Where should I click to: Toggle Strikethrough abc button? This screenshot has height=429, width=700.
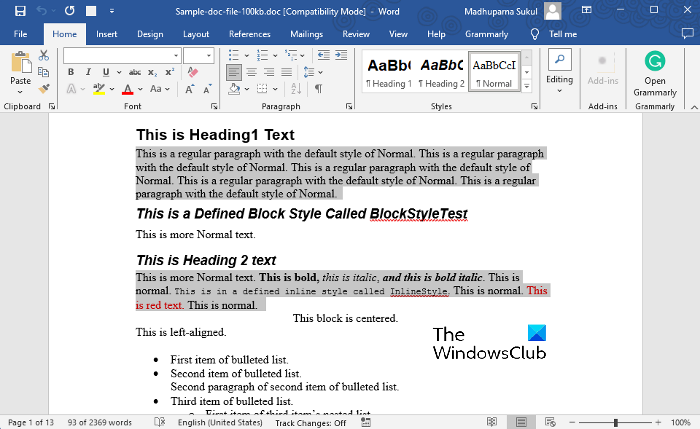click(x=135, y=72)
